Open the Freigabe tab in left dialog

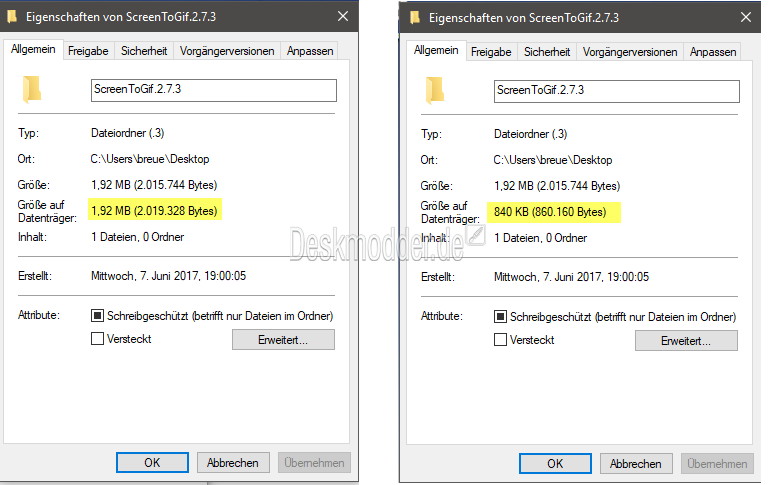pyautogui.click(x=88, y=51)
